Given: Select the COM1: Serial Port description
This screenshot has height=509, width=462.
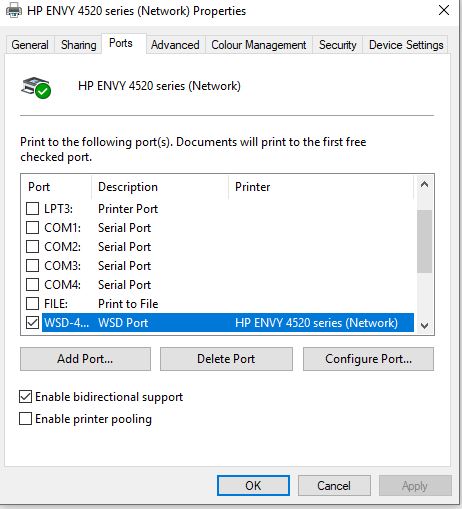Looking at the screenshot, I should pyautogui.click(x=124, y=228).
